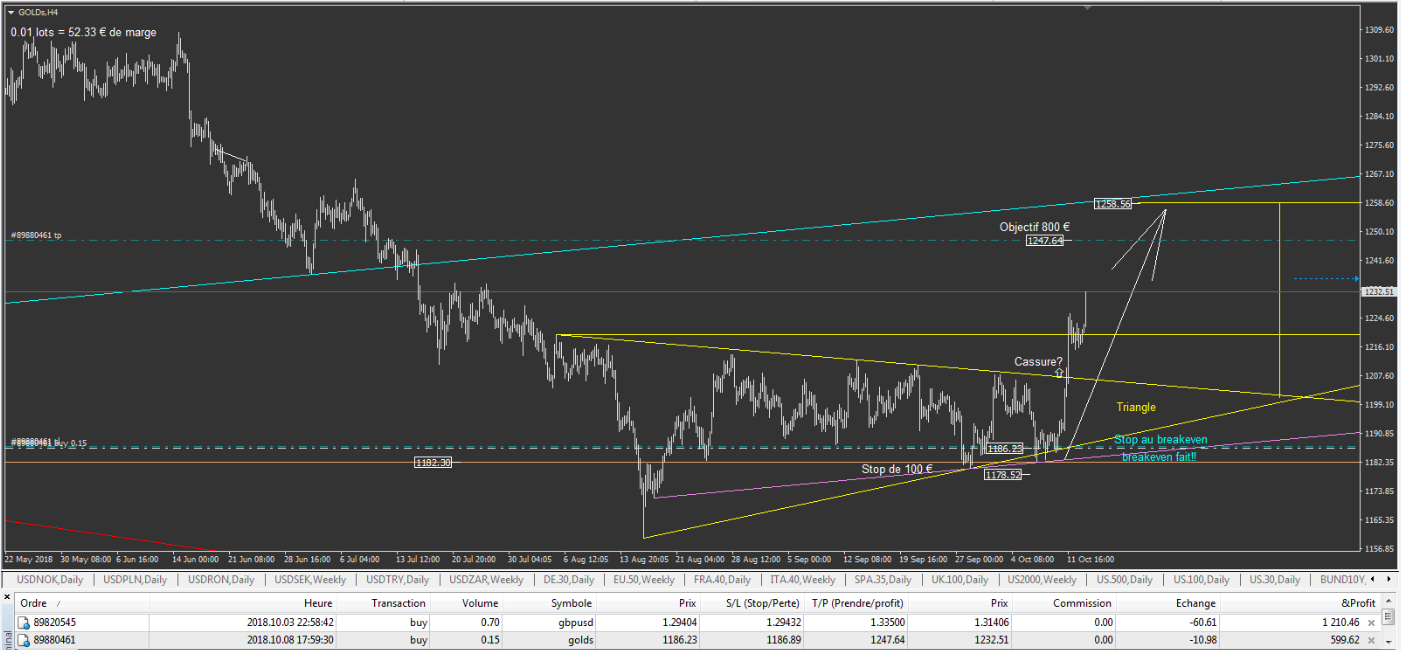Close the terminal panel with its X
The image size is (1401, 650).
click(6, 597)
